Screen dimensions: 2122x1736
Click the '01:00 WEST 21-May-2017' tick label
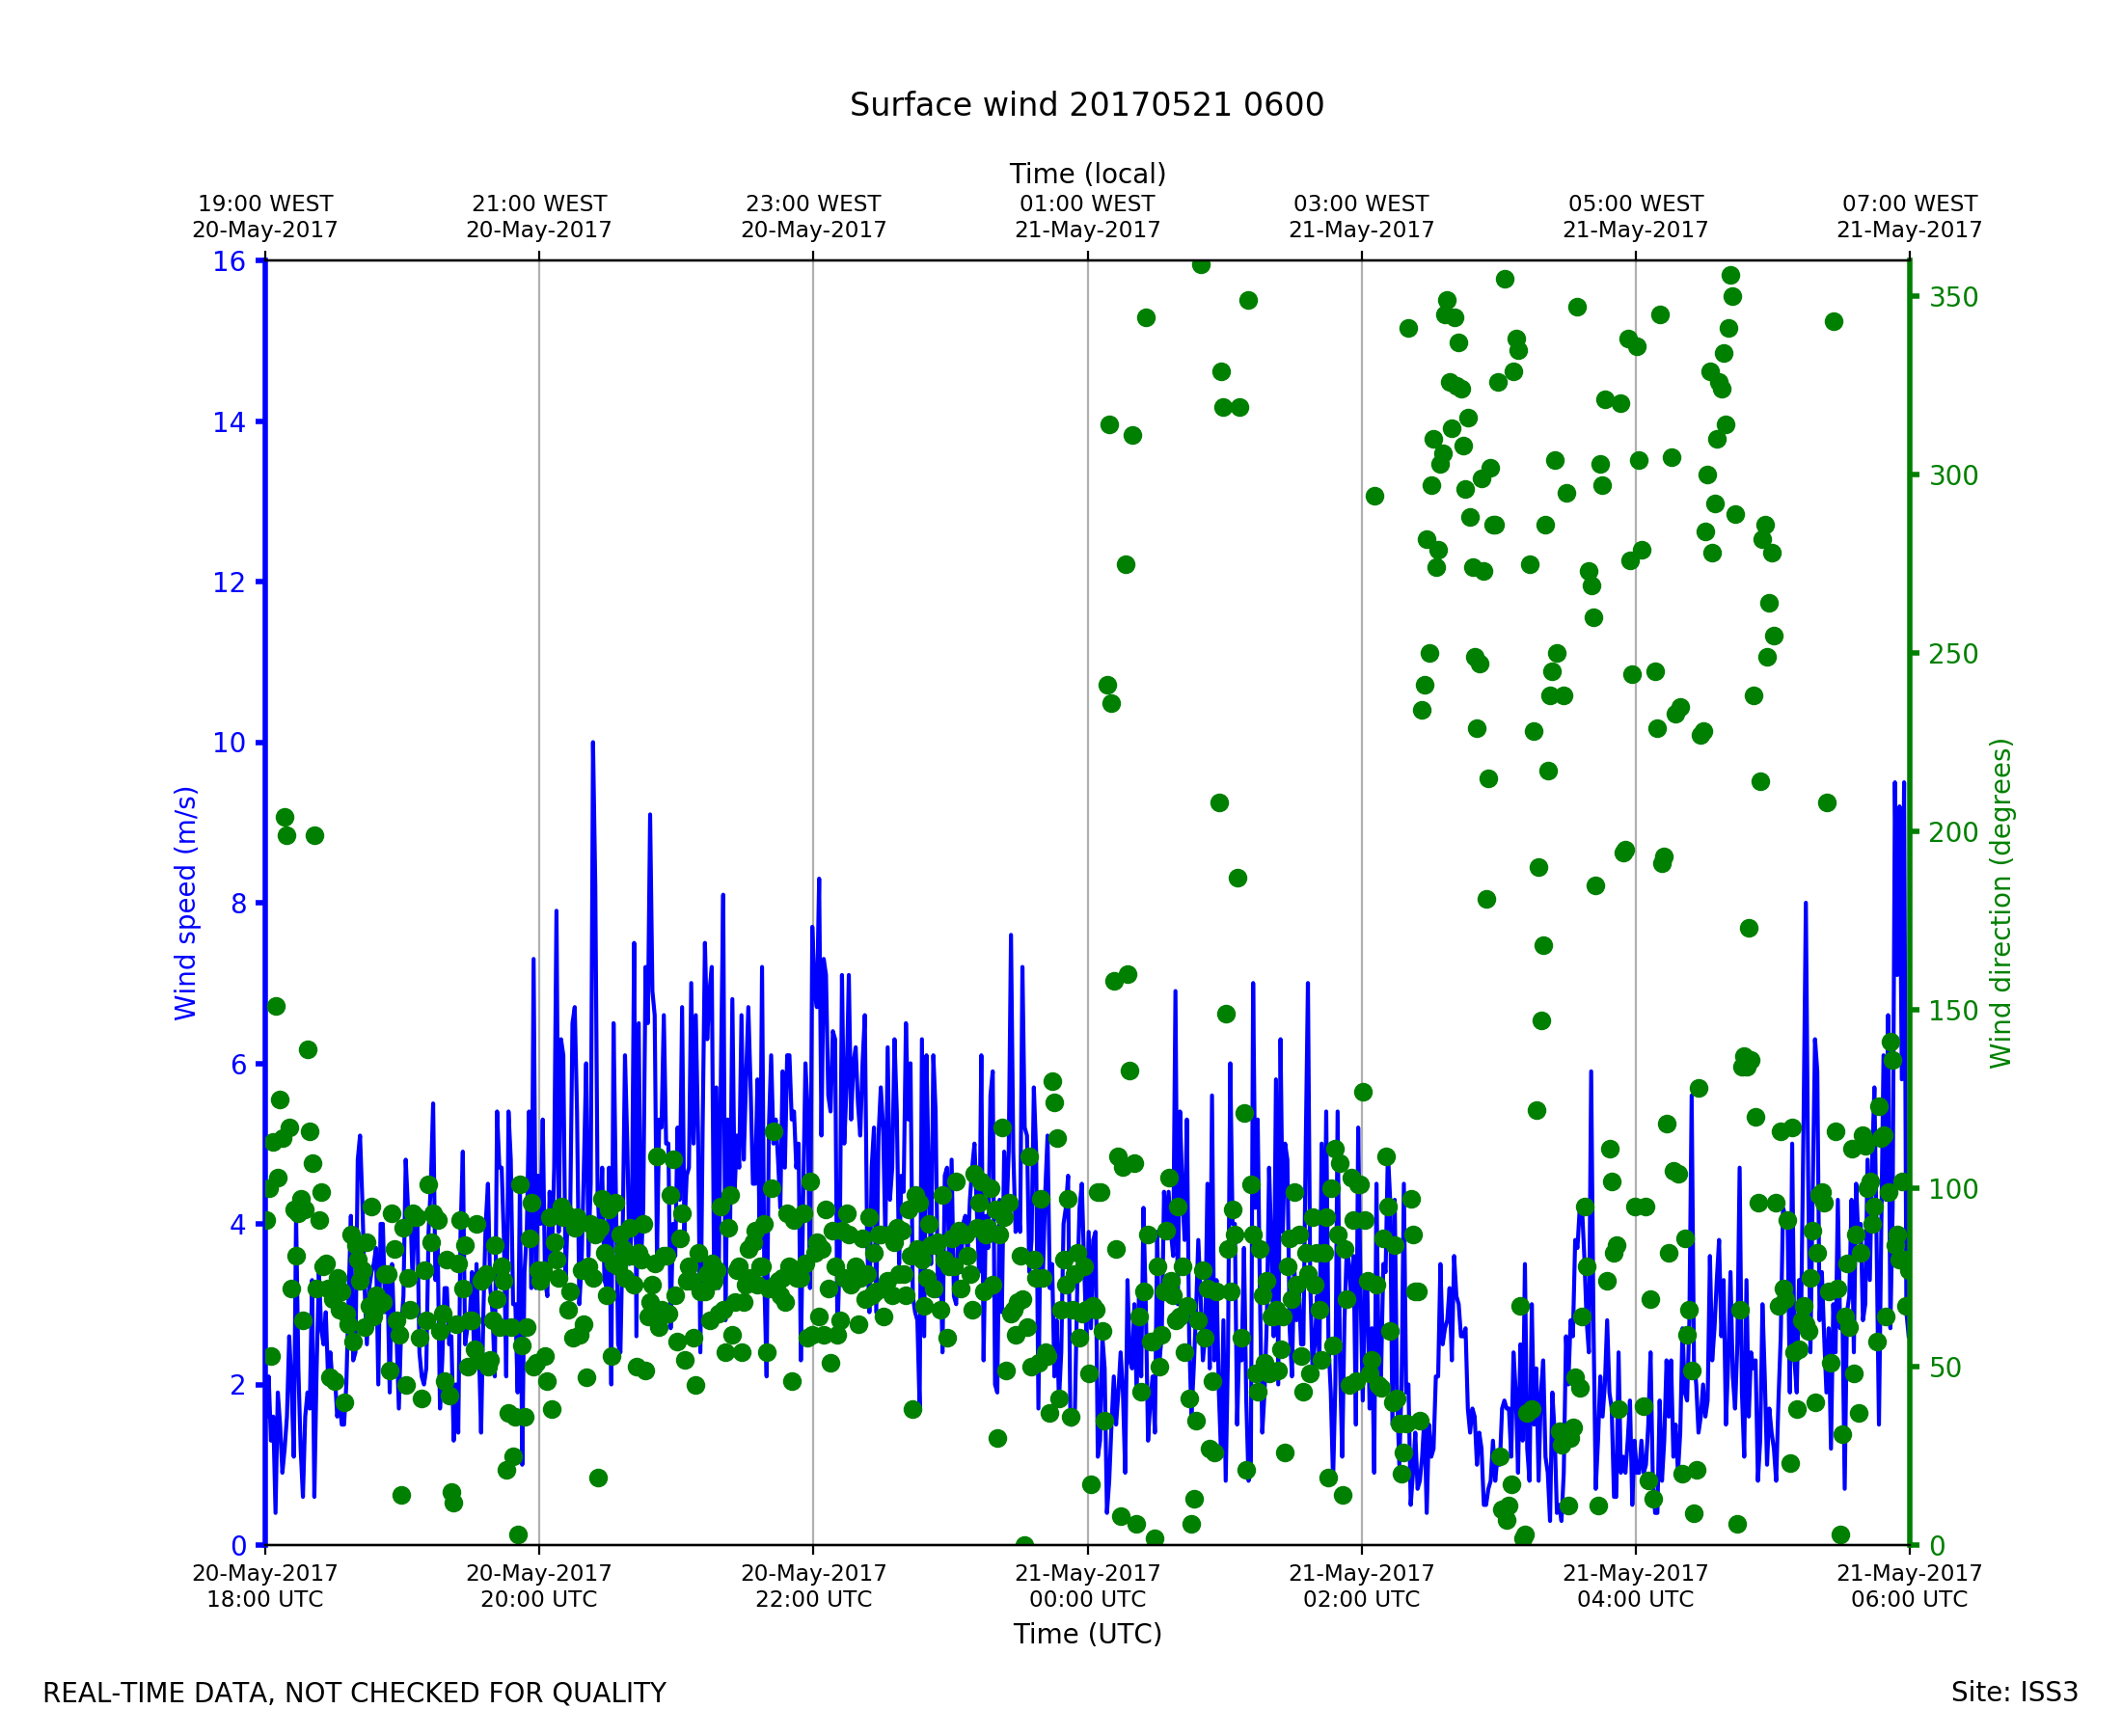pyautogui.click(x=1087, y=217)
